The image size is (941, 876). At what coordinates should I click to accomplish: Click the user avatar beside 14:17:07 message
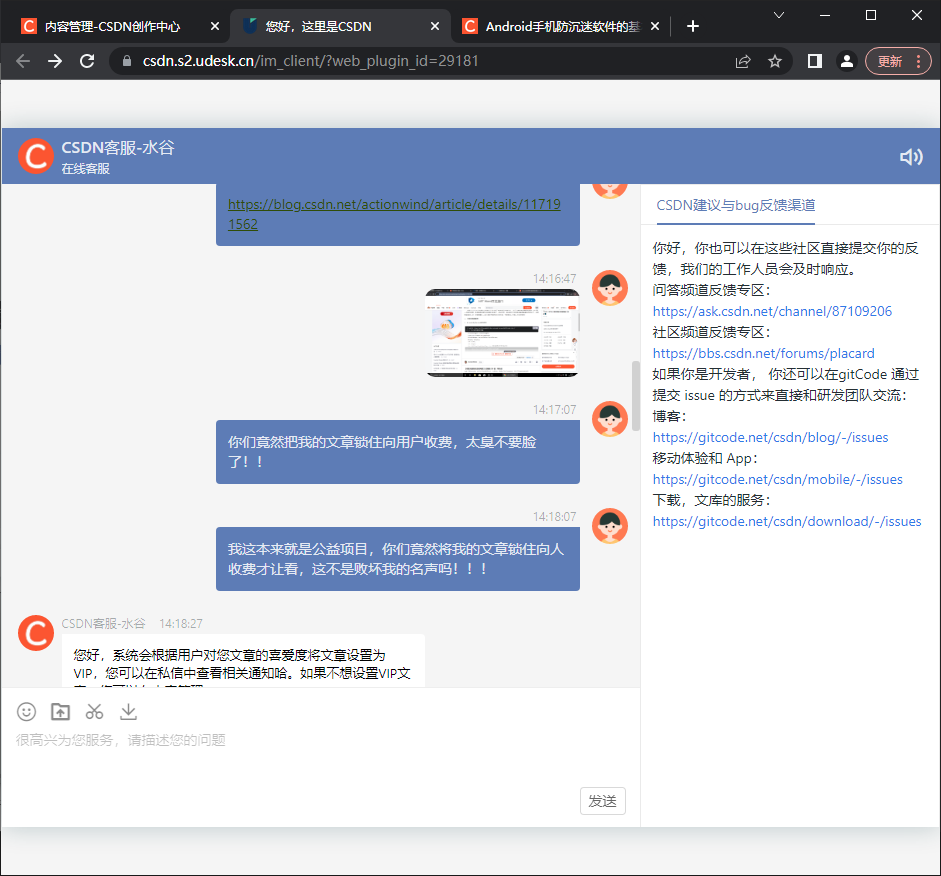pos(610,419)
